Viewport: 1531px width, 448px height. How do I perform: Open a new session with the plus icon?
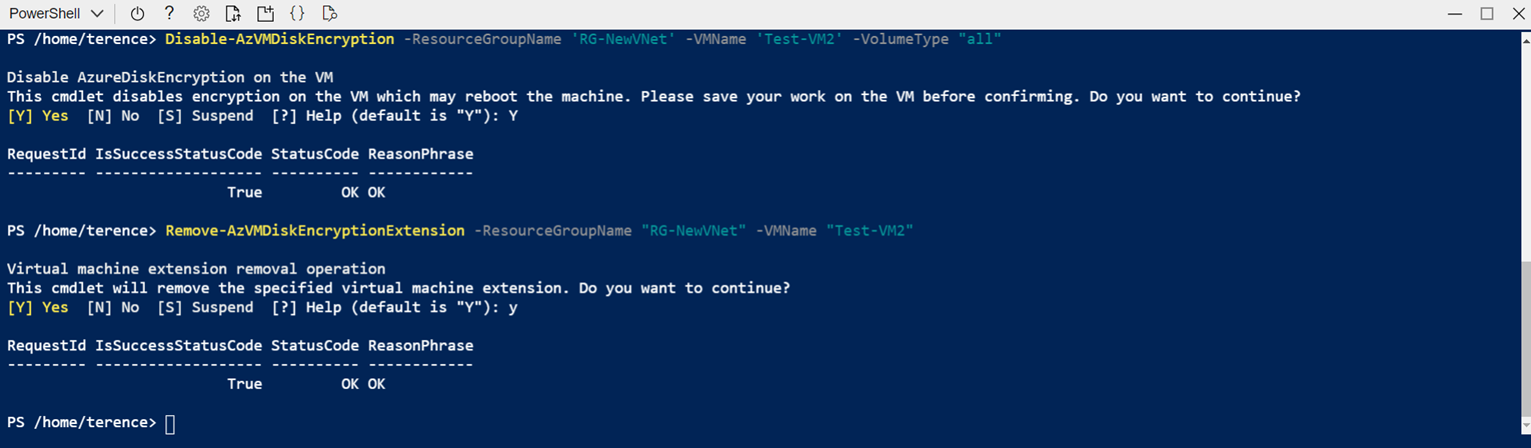(265, 14)
